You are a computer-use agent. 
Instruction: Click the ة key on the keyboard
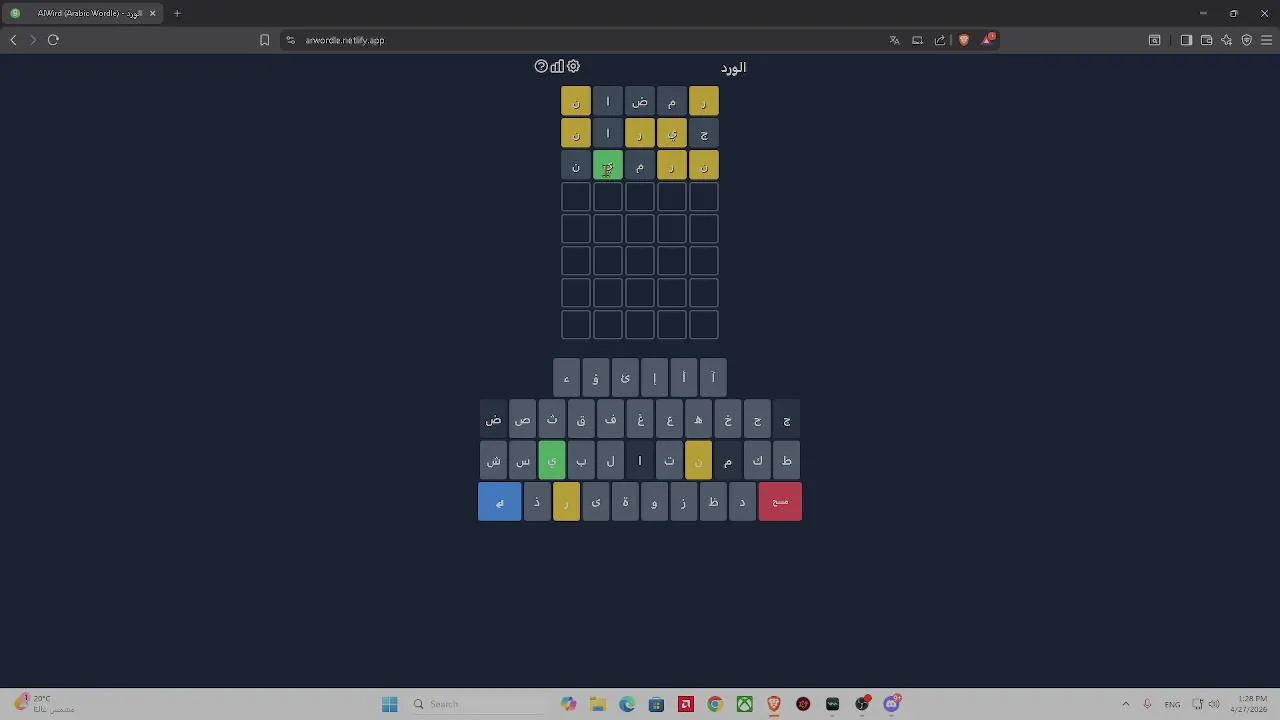(x=625, y=502)
